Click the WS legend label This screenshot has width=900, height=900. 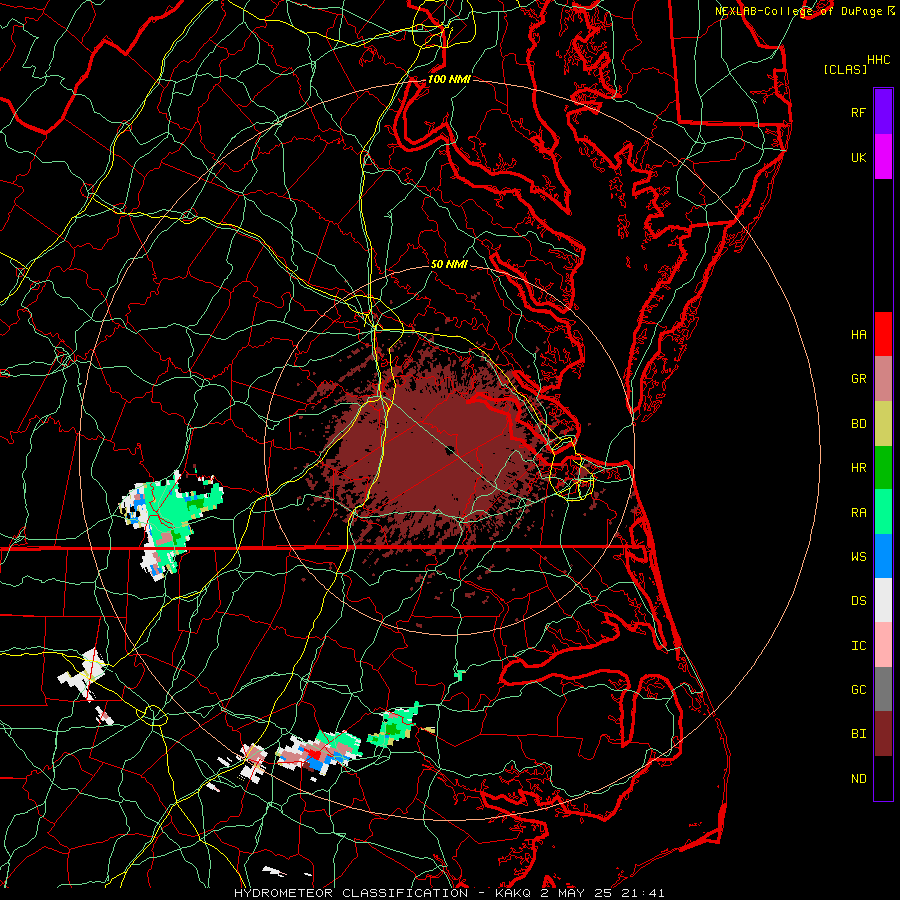pyautogui.click(x=858, y=557)
